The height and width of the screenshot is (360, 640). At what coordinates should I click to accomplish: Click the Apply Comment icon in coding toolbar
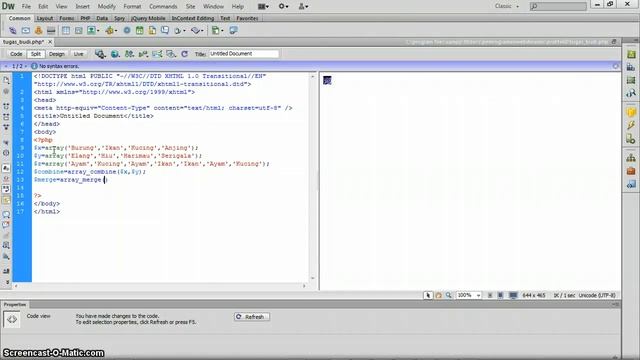pos(6,214)
